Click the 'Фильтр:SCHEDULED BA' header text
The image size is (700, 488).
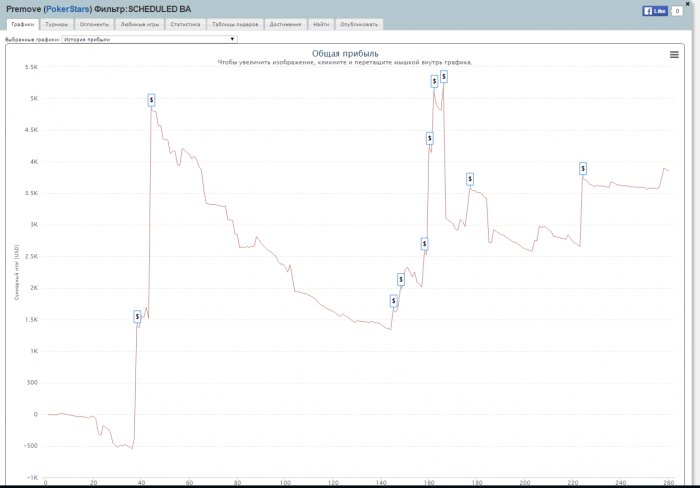pos(142,9)
